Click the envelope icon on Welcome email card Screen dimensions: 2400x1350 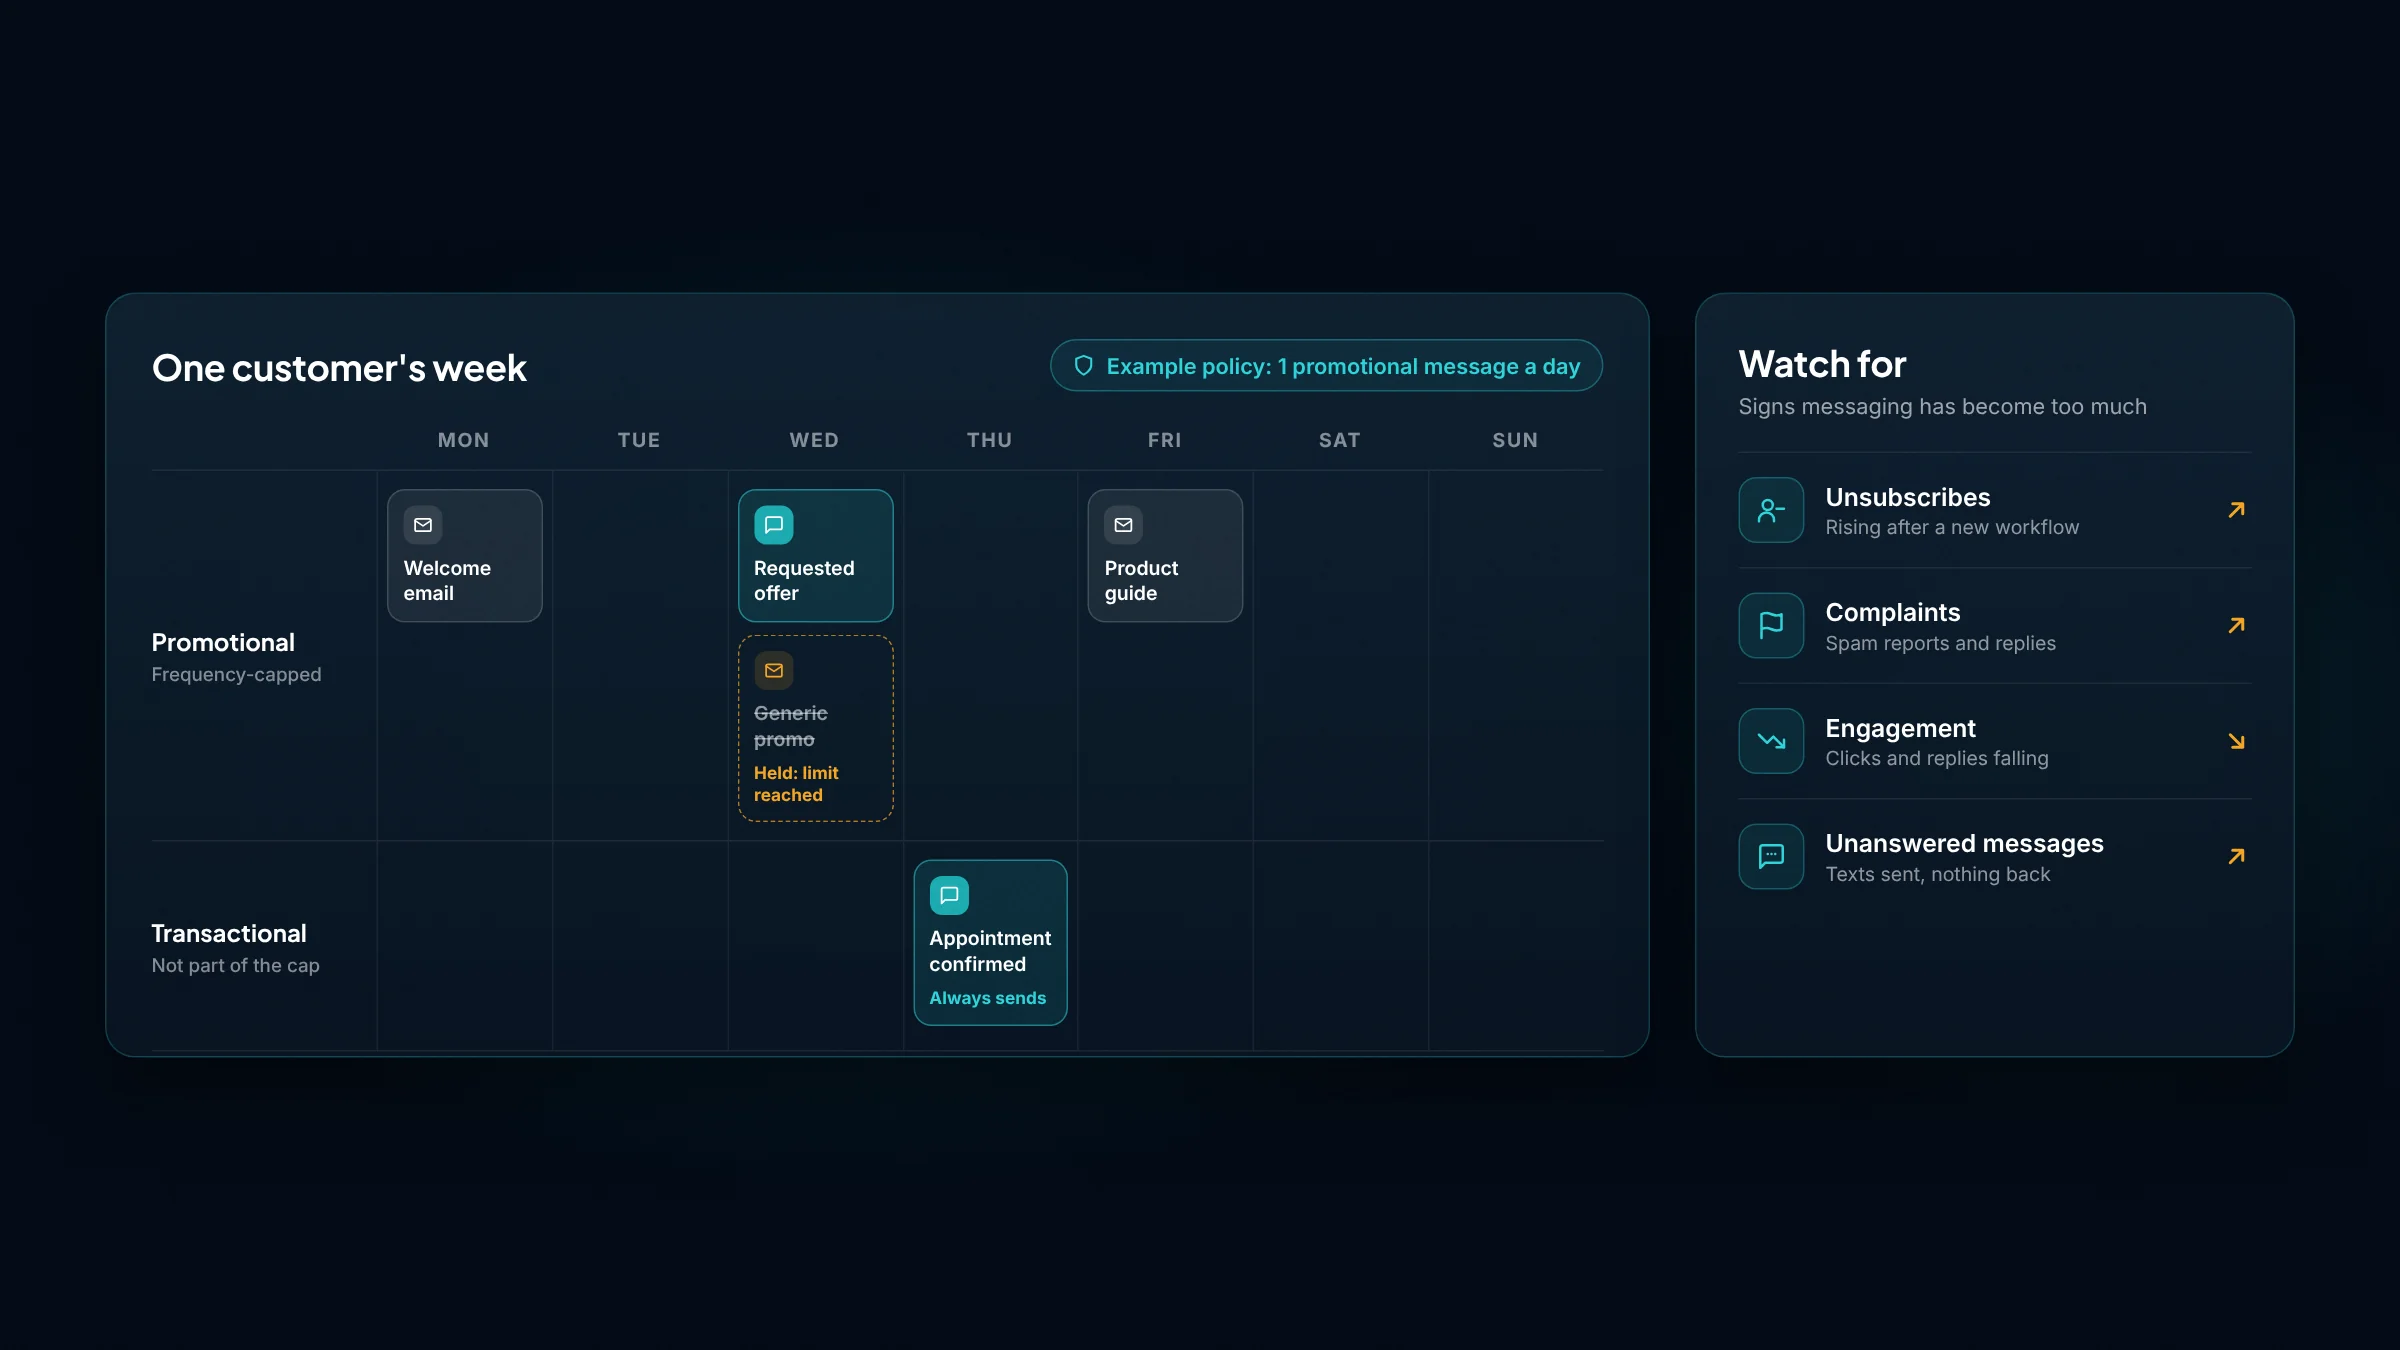[x=423, y=525]
